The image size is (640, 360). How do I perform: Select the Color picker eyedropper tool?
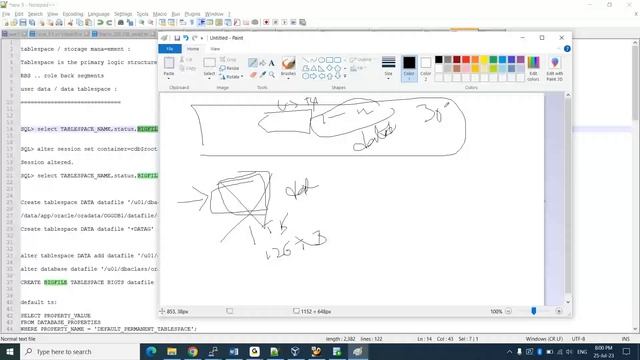pyautogui.click(x=262, y=75)
